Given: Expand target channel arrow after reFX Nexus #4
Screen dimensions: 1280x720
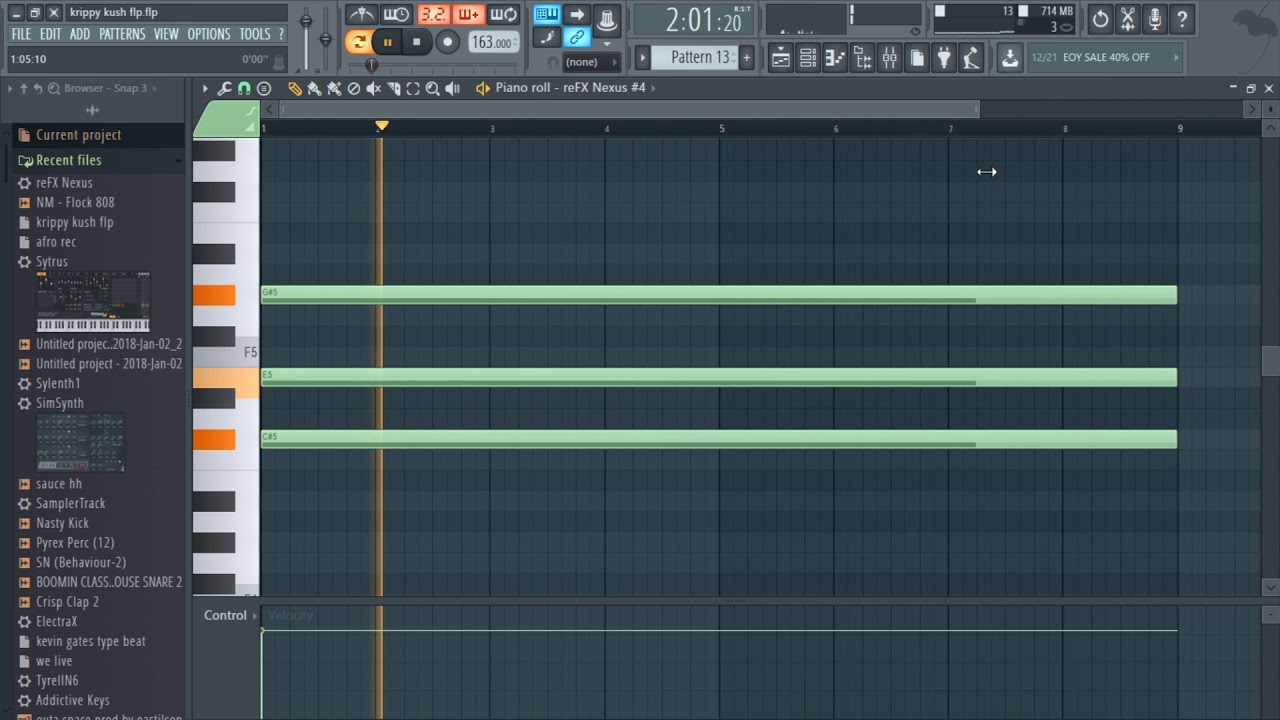Looking at the screenshot, I should coord(654,88).
